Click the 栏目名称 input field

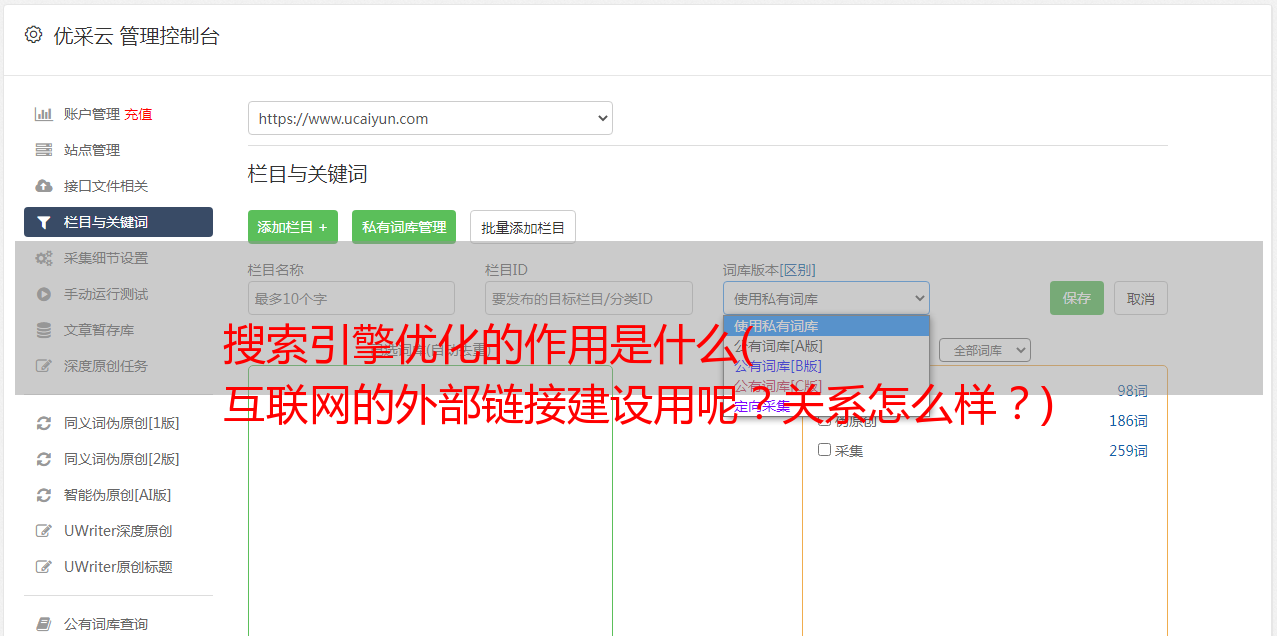click(x=351, y=298)
